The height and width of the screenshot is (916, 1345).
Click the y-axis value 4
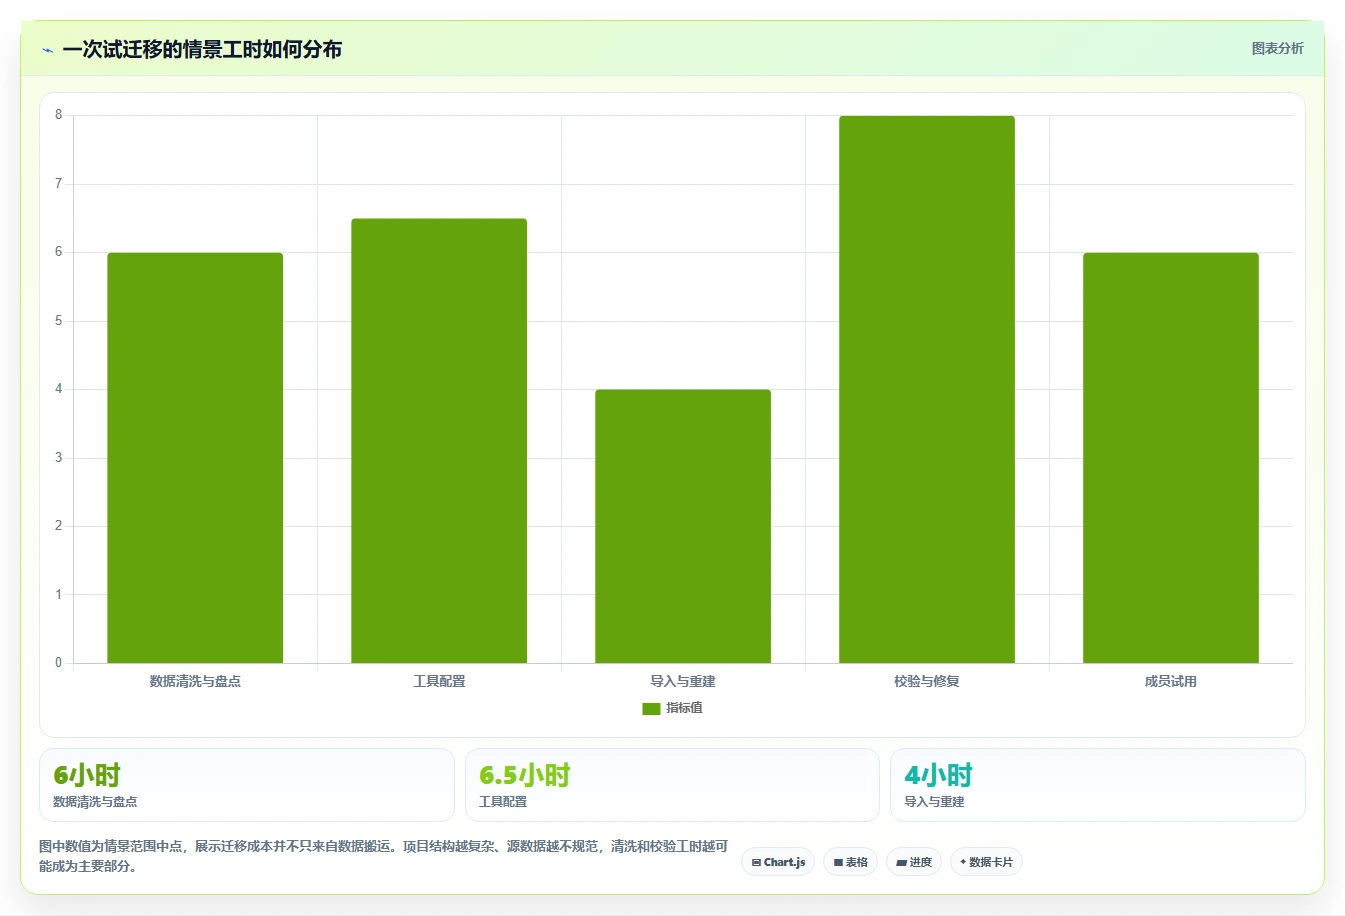point(58,389)
